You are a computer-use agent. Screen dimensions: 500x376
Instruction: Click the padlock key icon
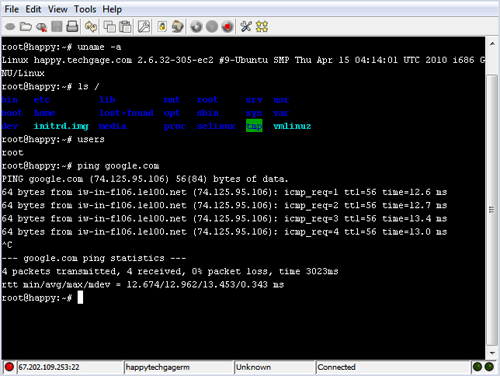[162, 26]
